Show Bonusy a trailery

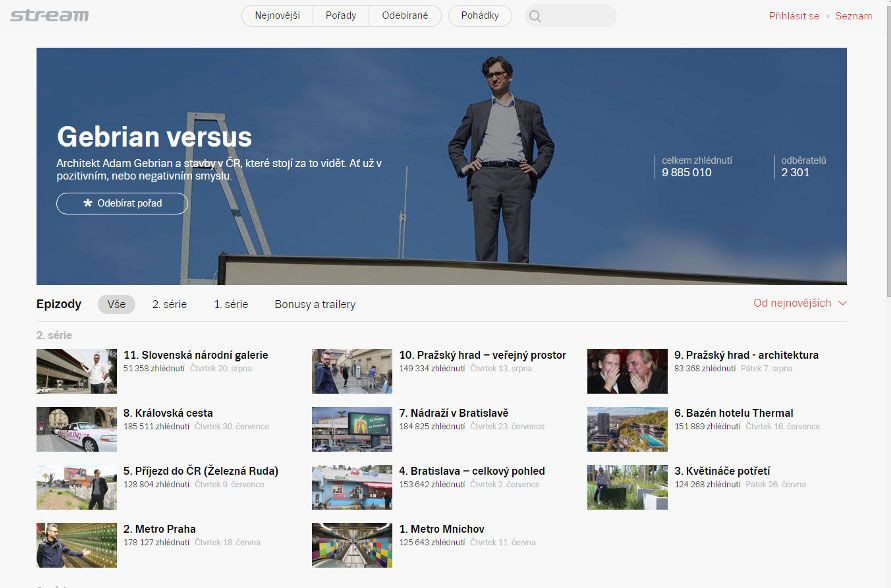(315, 304)
